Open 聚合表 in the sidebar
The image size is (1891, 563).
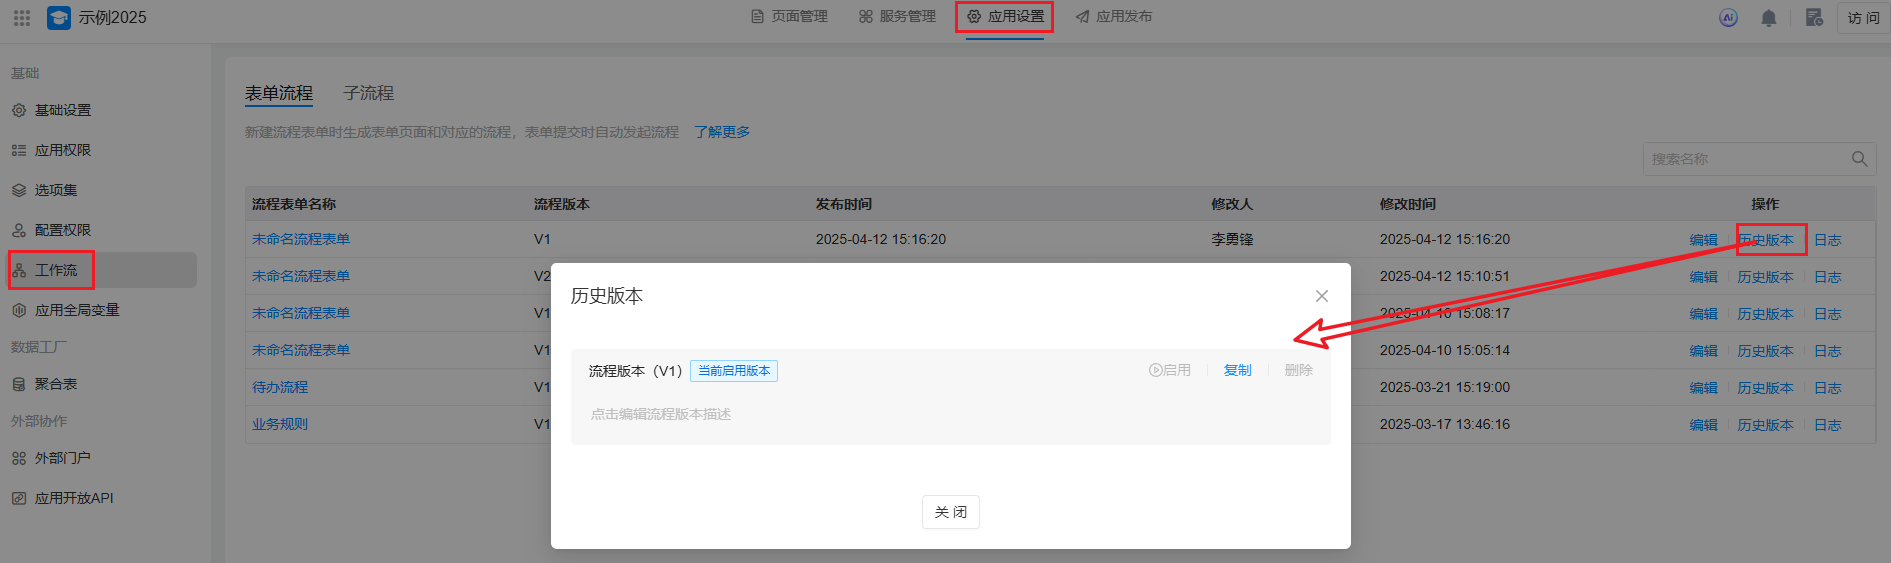point(55,384)
